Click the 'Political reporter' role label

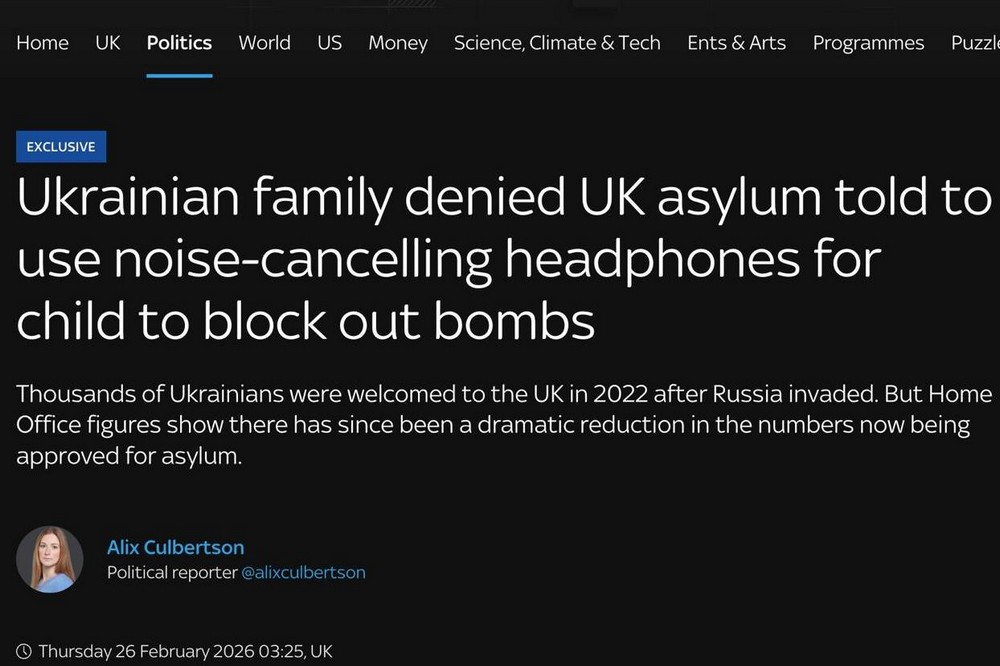pos(171,573)
